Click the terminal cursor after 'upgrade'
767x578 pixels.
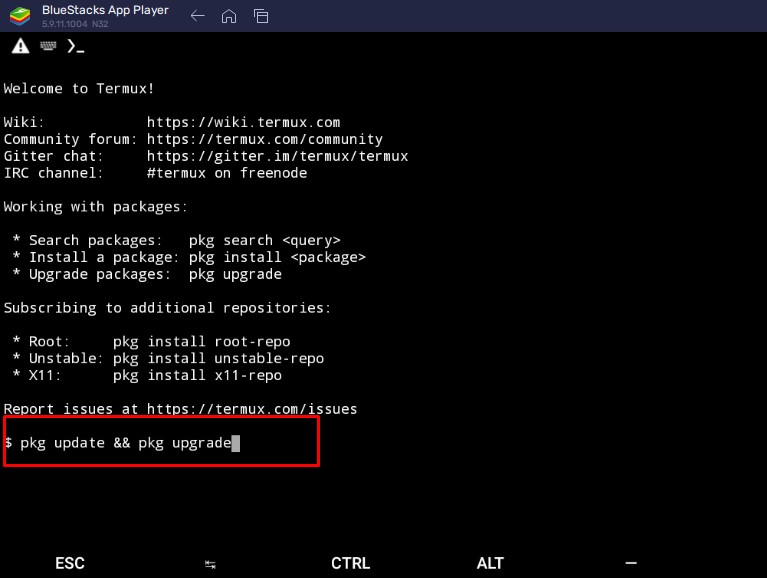[x=236, y=442]
